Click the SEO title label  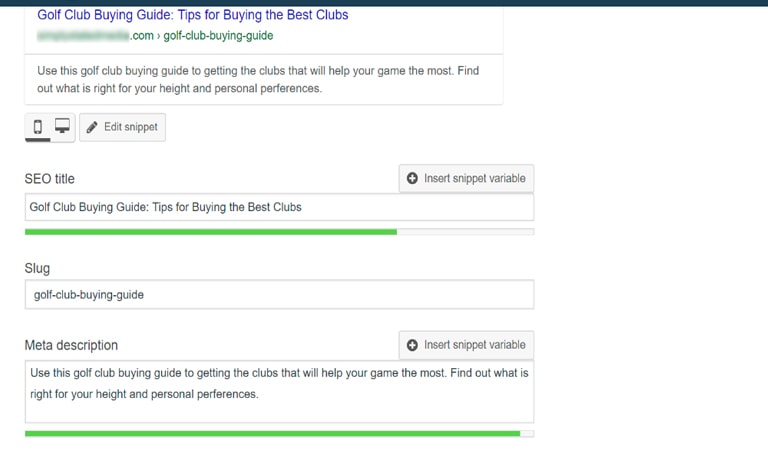coord(49,179)
